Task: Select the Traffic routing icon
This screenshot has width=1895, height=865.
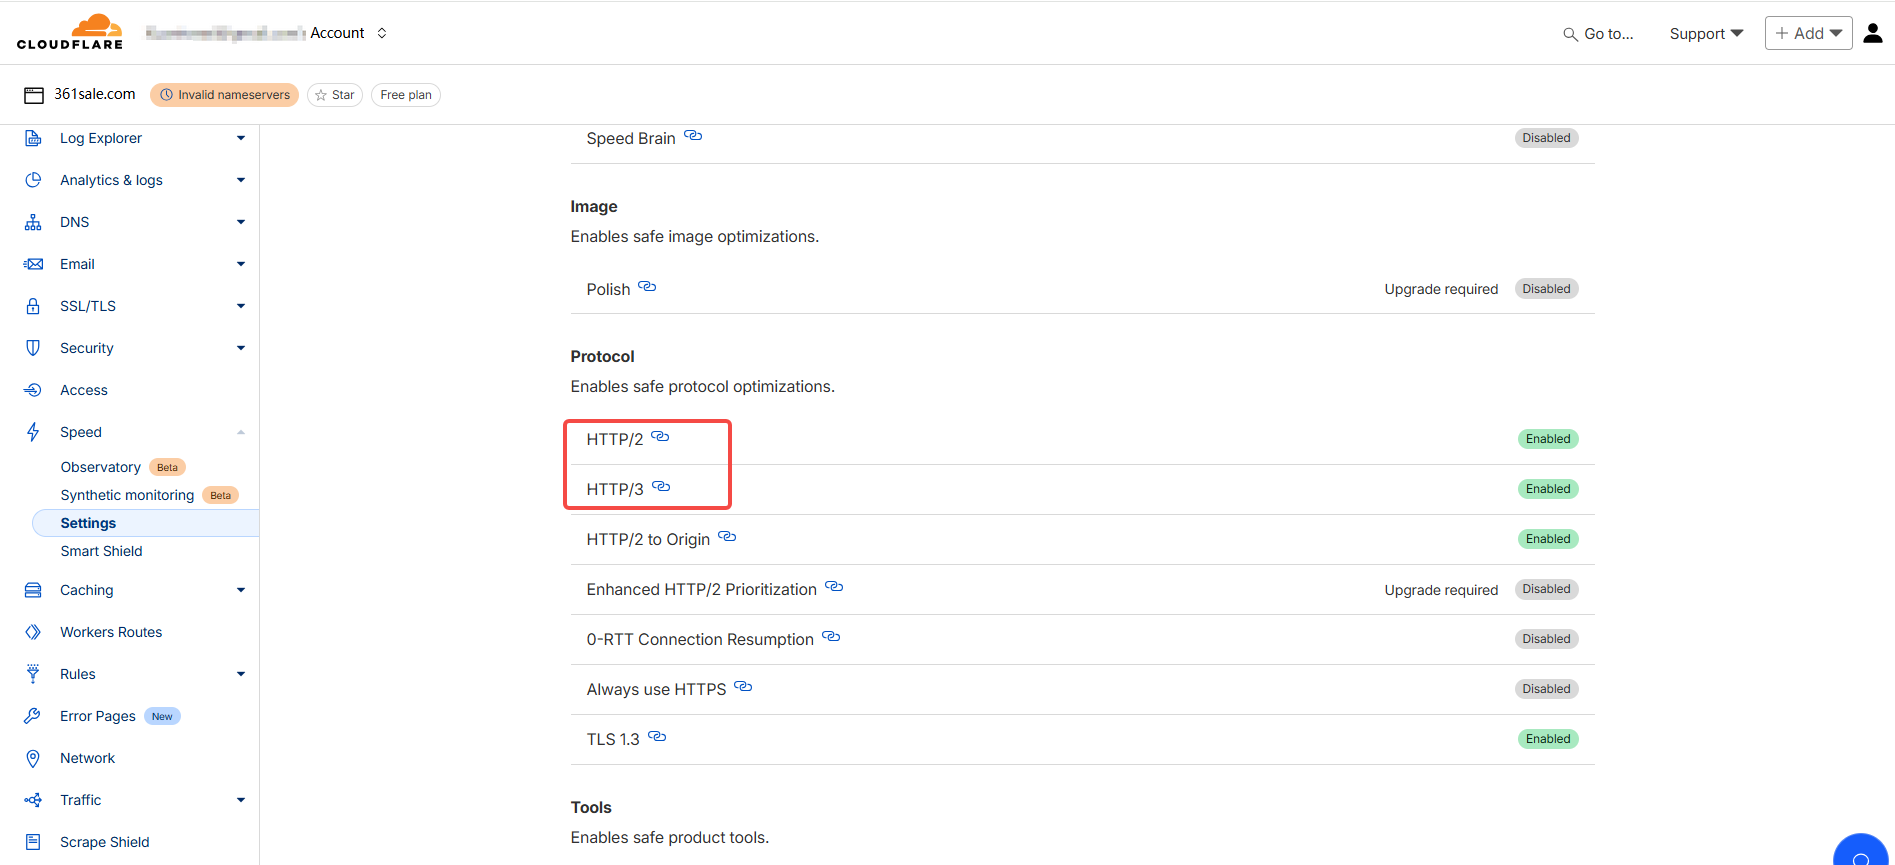Action: [33, 800]
